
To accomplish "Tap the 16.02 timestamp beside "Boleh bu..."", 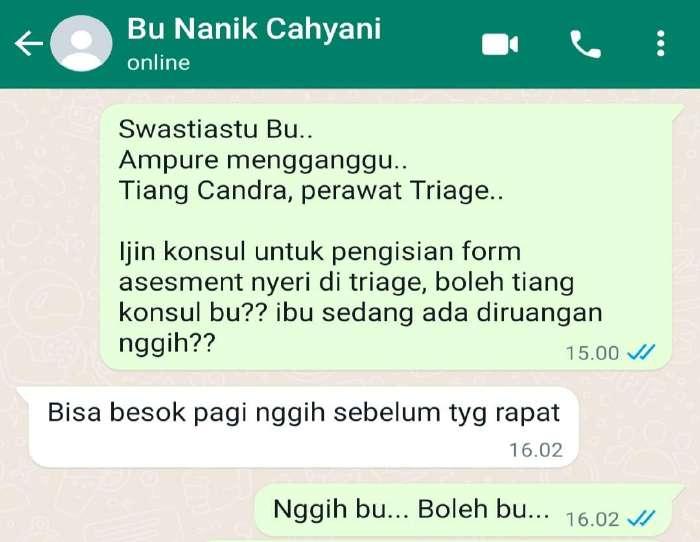I will coord(592,520).
